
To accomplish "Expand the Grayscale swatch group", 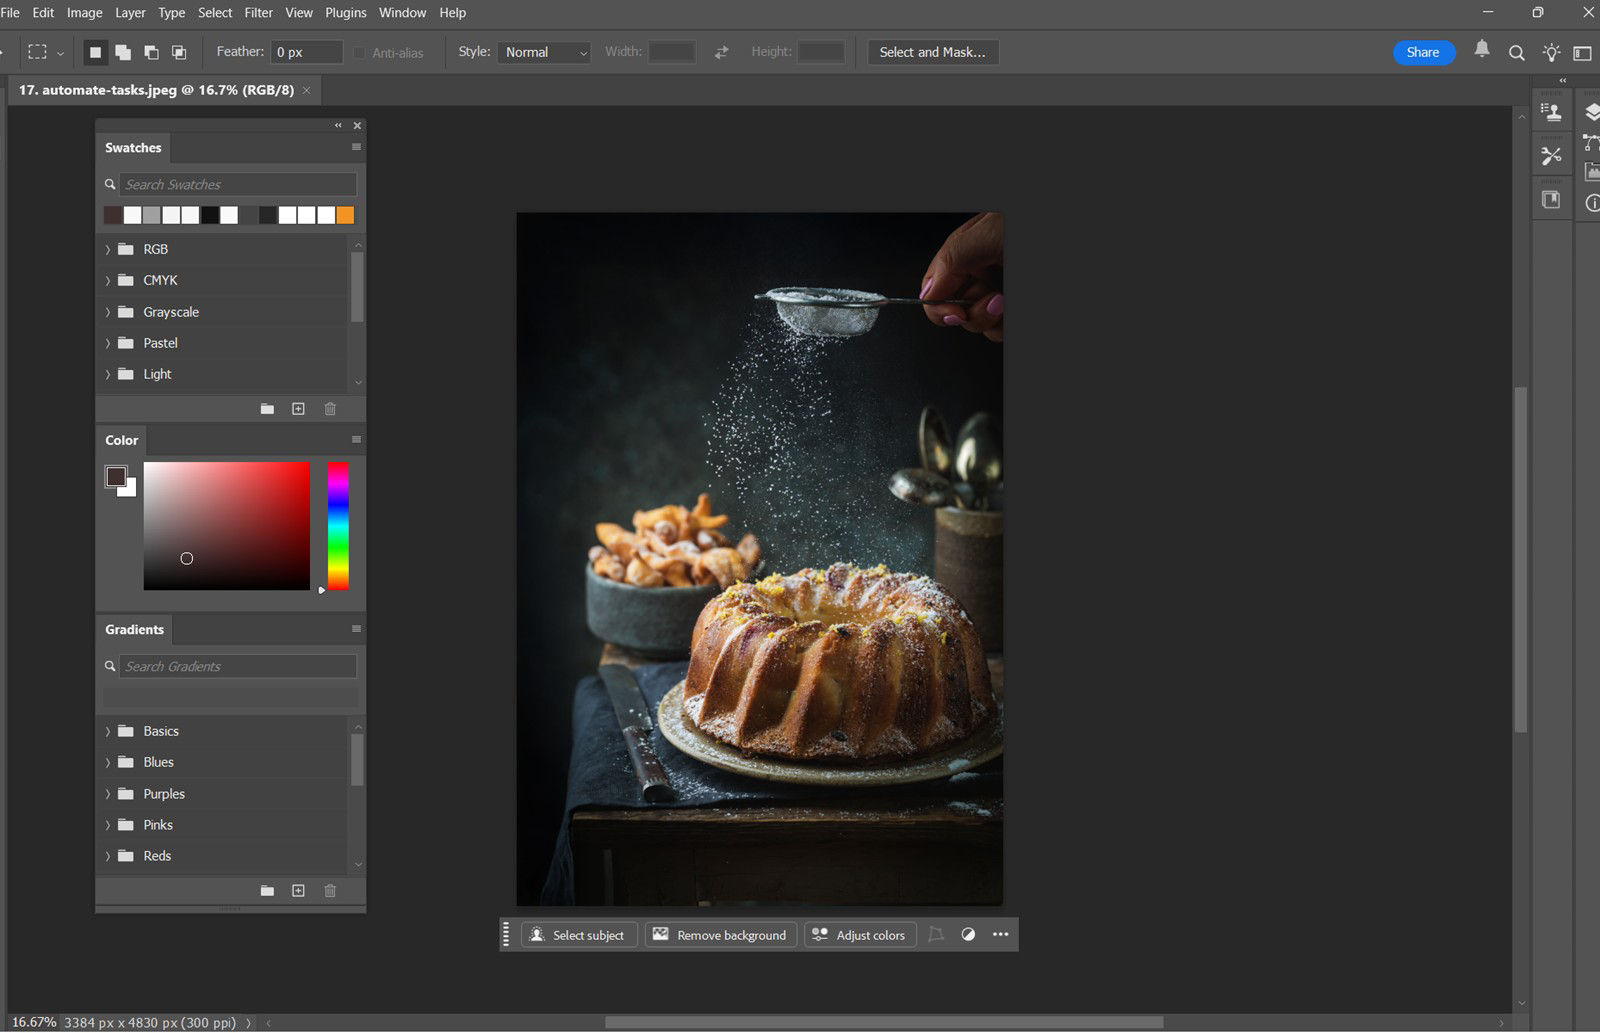I will [x=108, y=311].
